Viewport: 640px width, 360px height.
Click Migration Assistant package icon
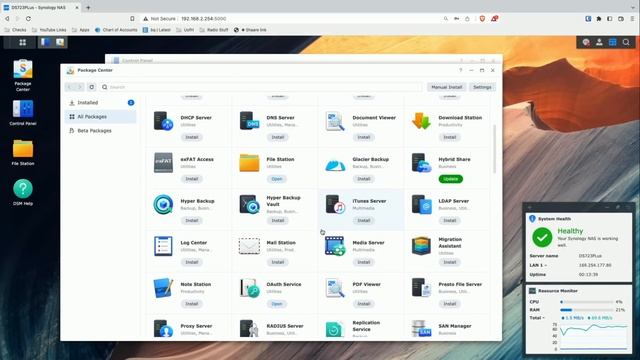point(421,246)
